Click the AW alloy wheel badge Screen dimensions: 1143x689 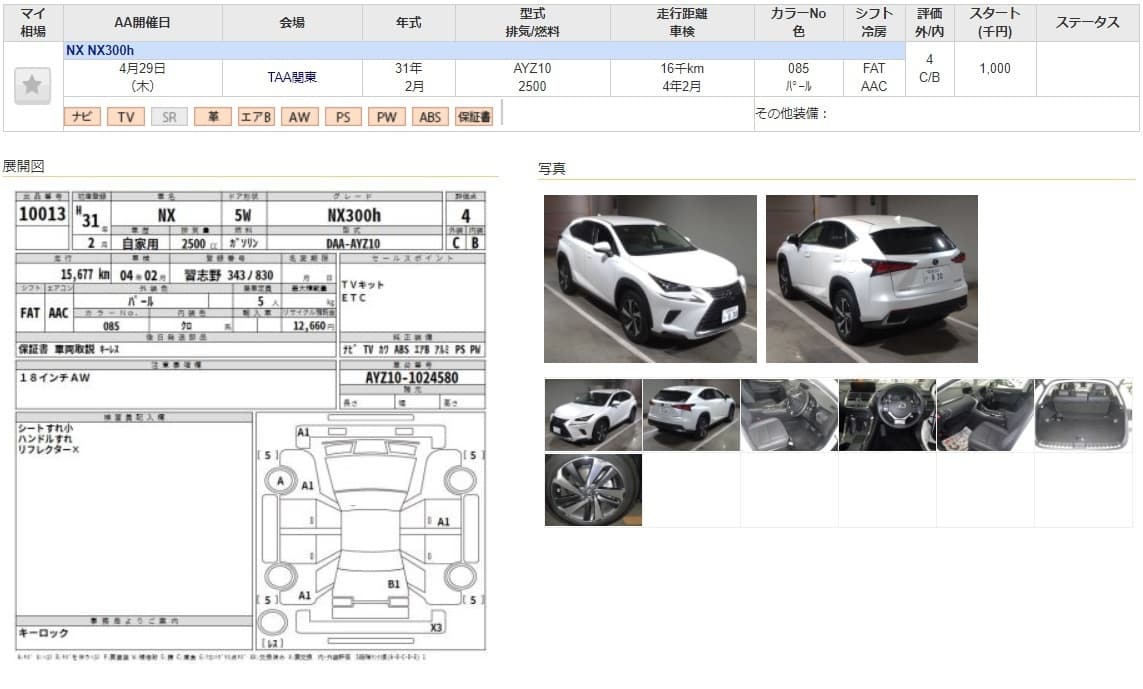coord(299,117)
